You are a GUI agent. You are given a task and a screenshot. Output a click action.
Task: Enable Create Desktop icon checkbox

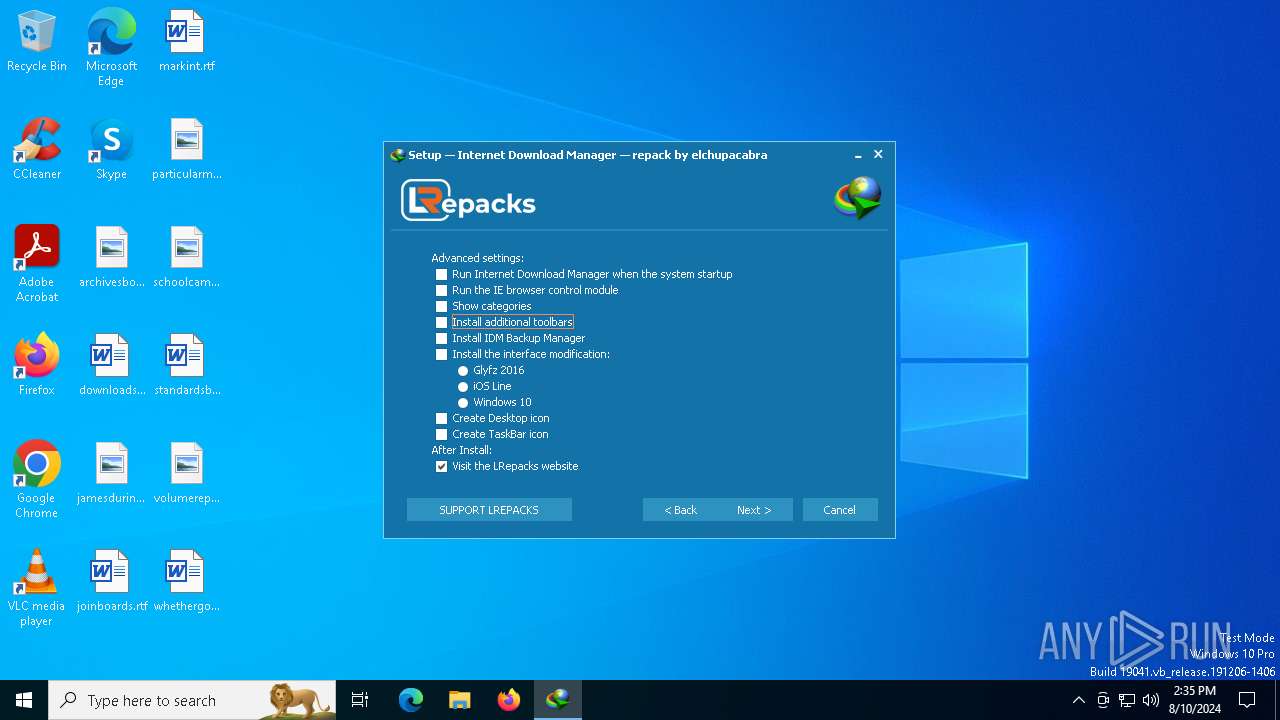441,418
